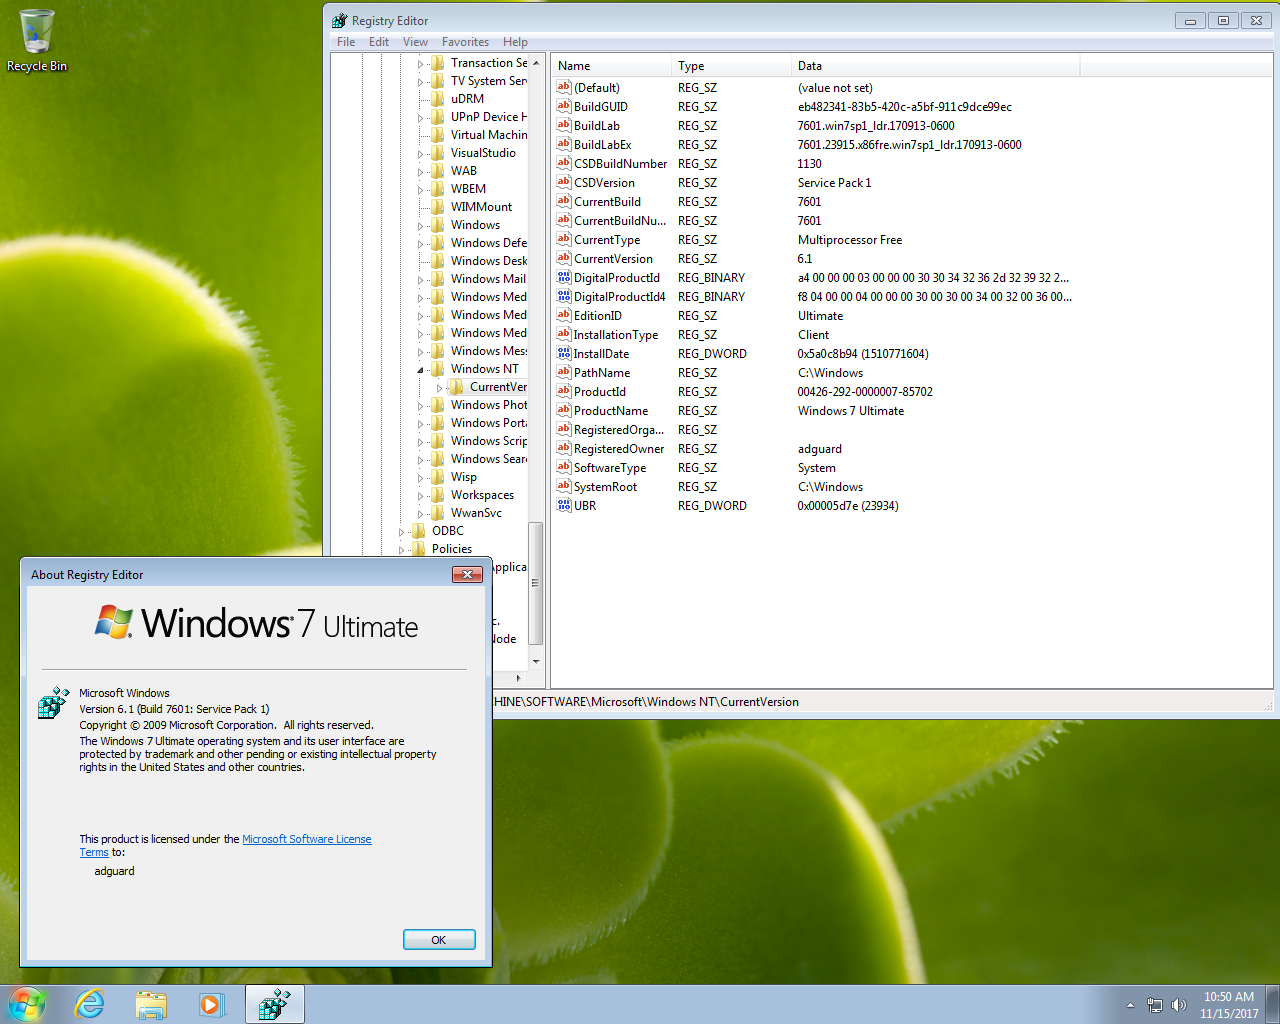Open the View menu
The image size is (1280, 1024).
(x=415, y=42)
